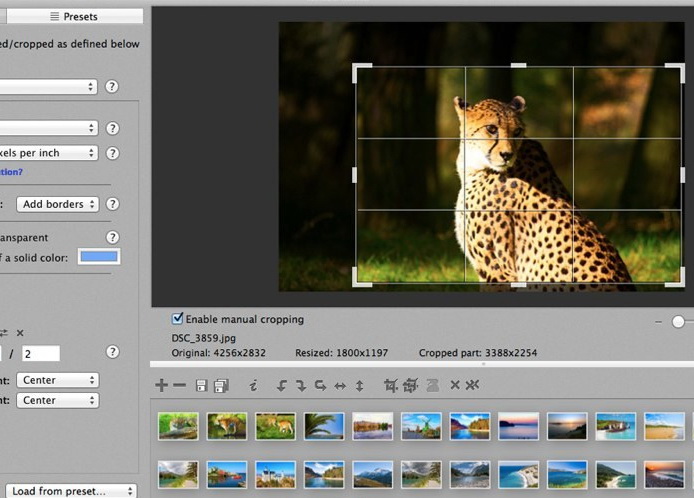
Task: Click the single X icon in the toolbar
Action: pos(454,385)
